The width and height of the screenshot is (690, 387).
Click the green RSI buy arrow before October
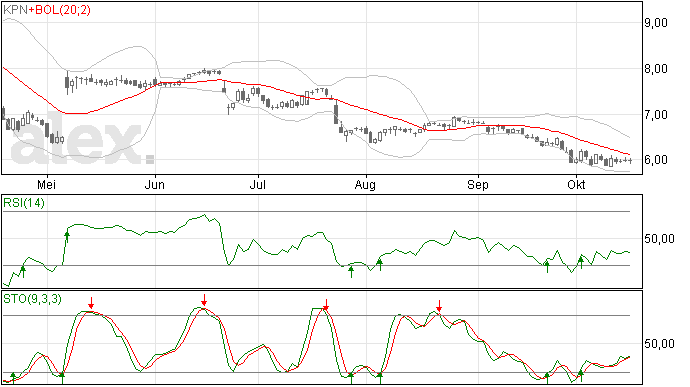547,267
